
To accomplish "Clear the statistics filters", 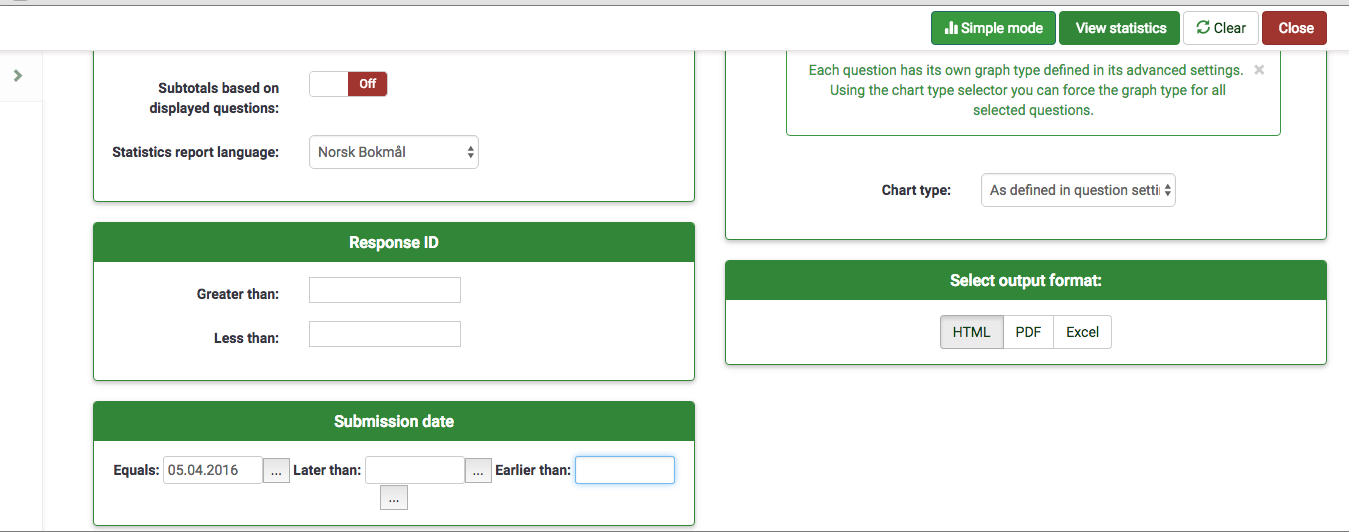I will click(1220, 28).
